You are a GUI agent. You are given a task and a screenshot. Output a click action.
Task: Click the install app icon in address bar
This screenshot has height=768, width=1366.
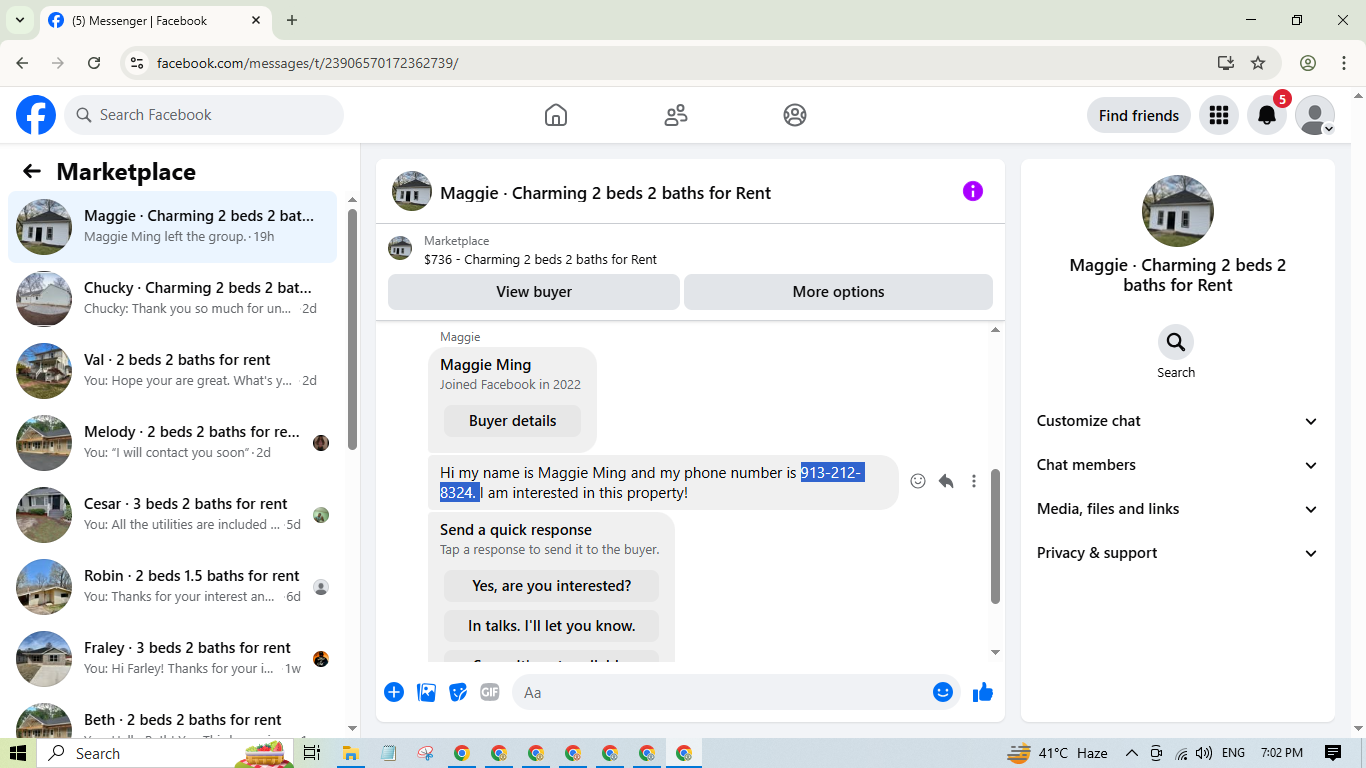click(x=1226, y=63)
